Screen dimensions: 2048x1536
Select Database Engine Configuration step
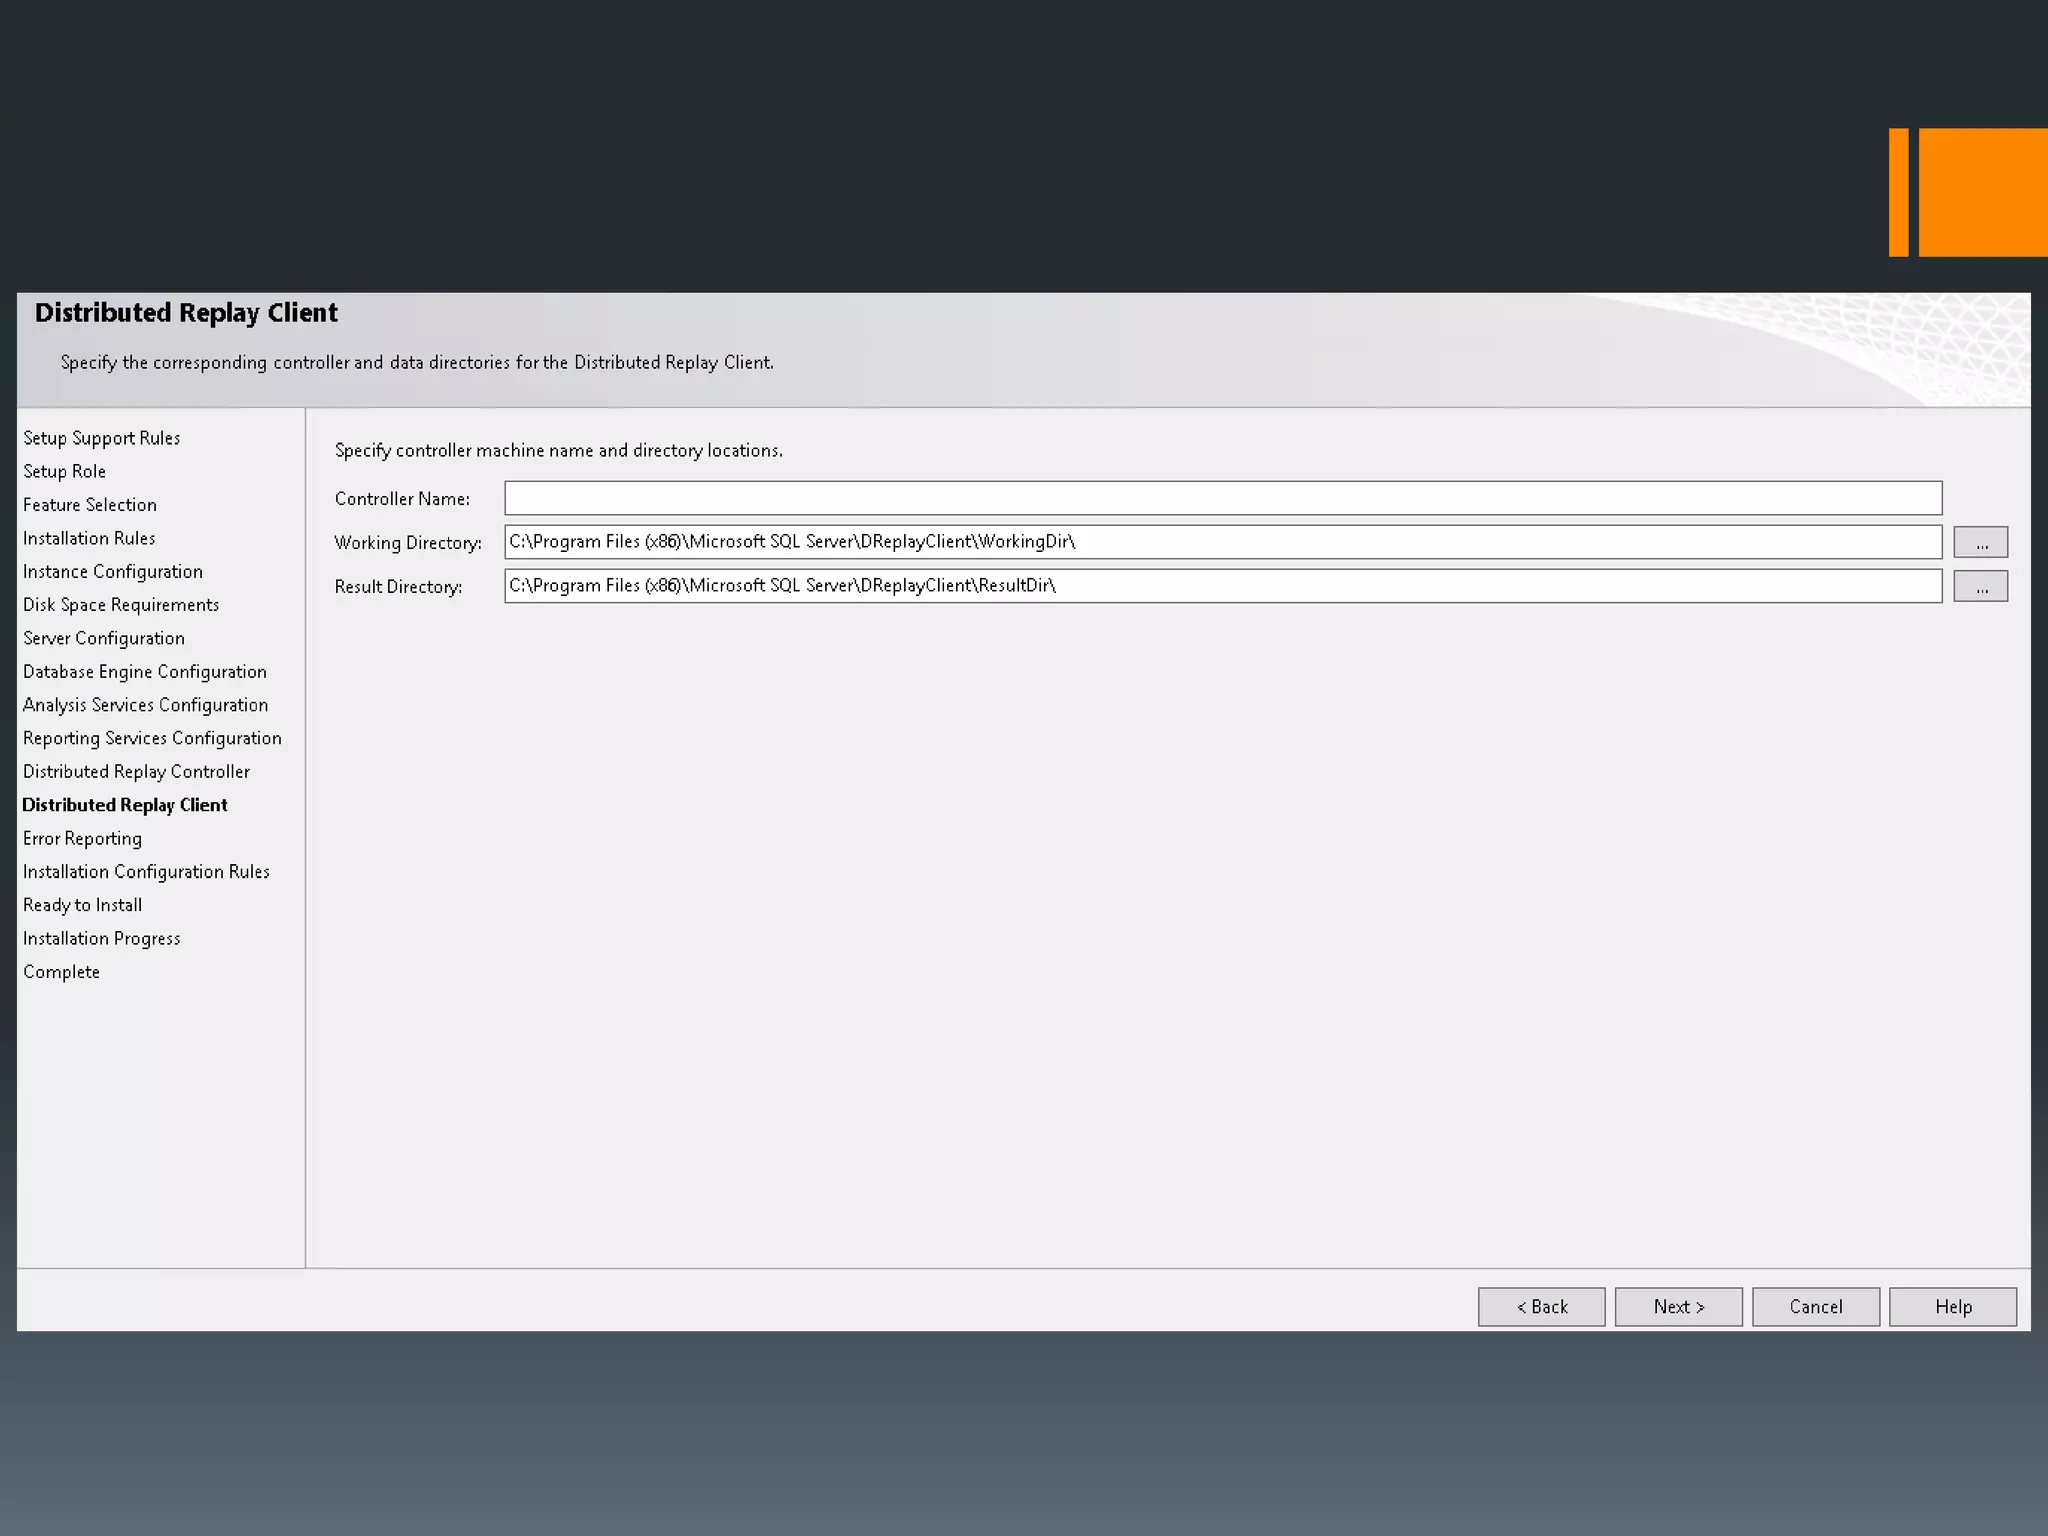coord(145,672)
